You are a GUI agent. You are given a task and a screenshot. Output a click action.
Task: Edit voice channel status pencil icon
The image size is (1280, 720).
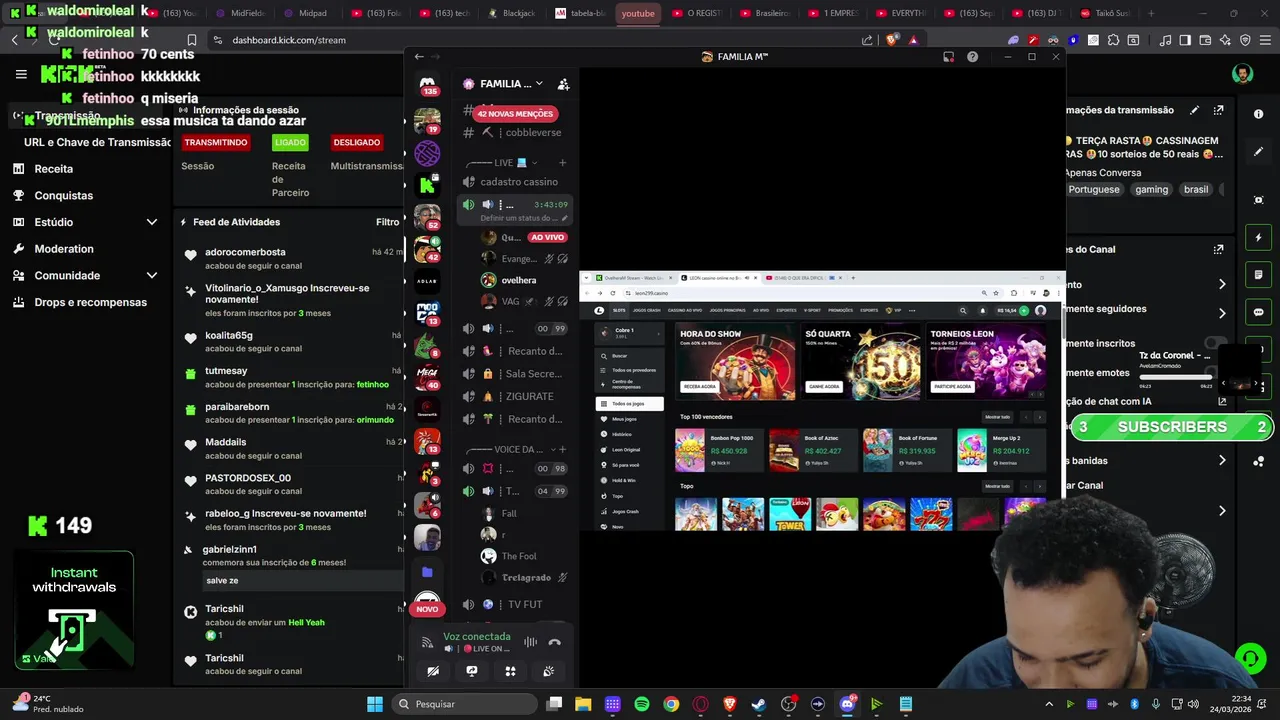point(564,218)
